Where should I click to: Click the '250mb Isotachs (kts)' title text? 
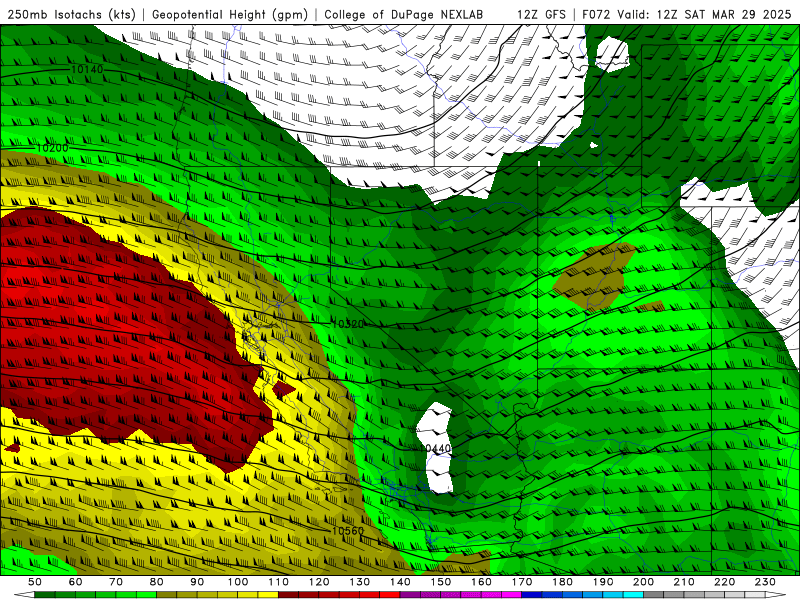71,14
